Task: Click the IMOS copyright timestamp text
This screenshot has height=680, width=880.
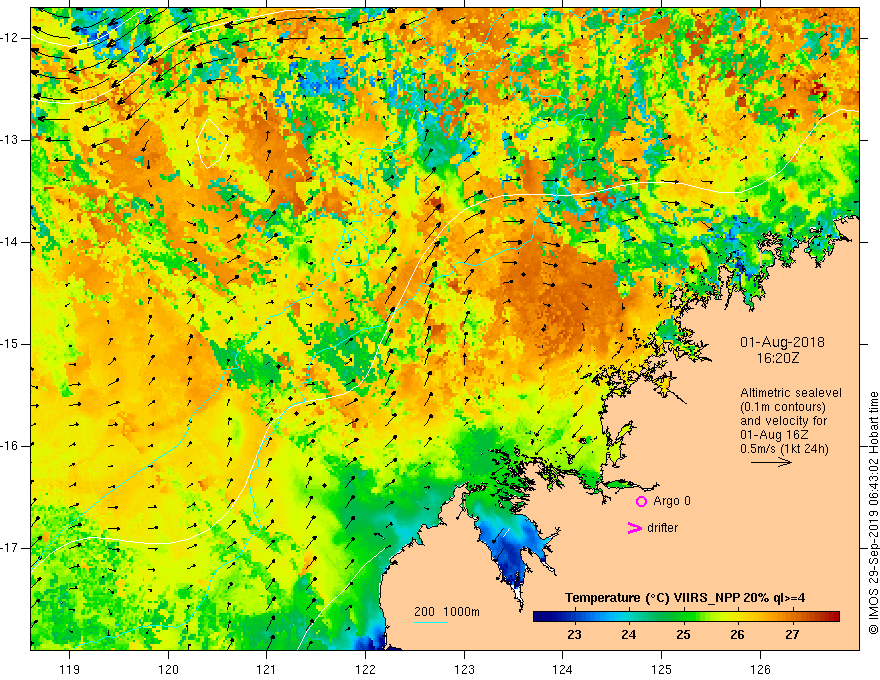Action: (x=873, y=514)
